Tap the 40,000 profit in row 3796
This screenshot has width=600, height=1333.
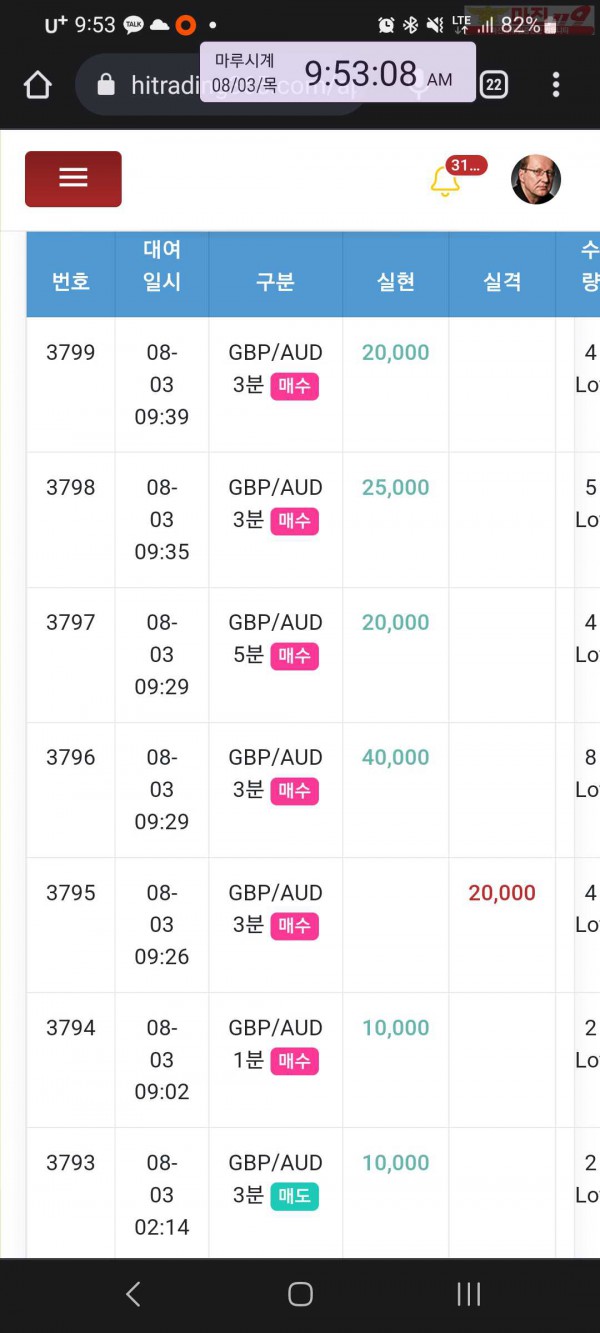pyautogui.click(x=396, y=758)
